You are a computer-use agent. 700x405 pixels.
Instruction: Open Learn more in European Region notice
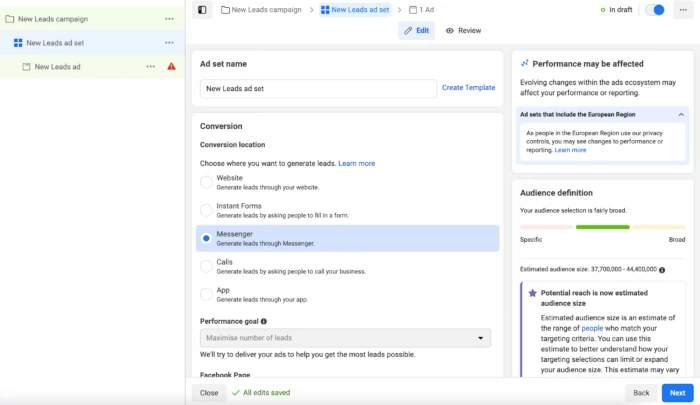pyautogui.click(x=570, y=150)
